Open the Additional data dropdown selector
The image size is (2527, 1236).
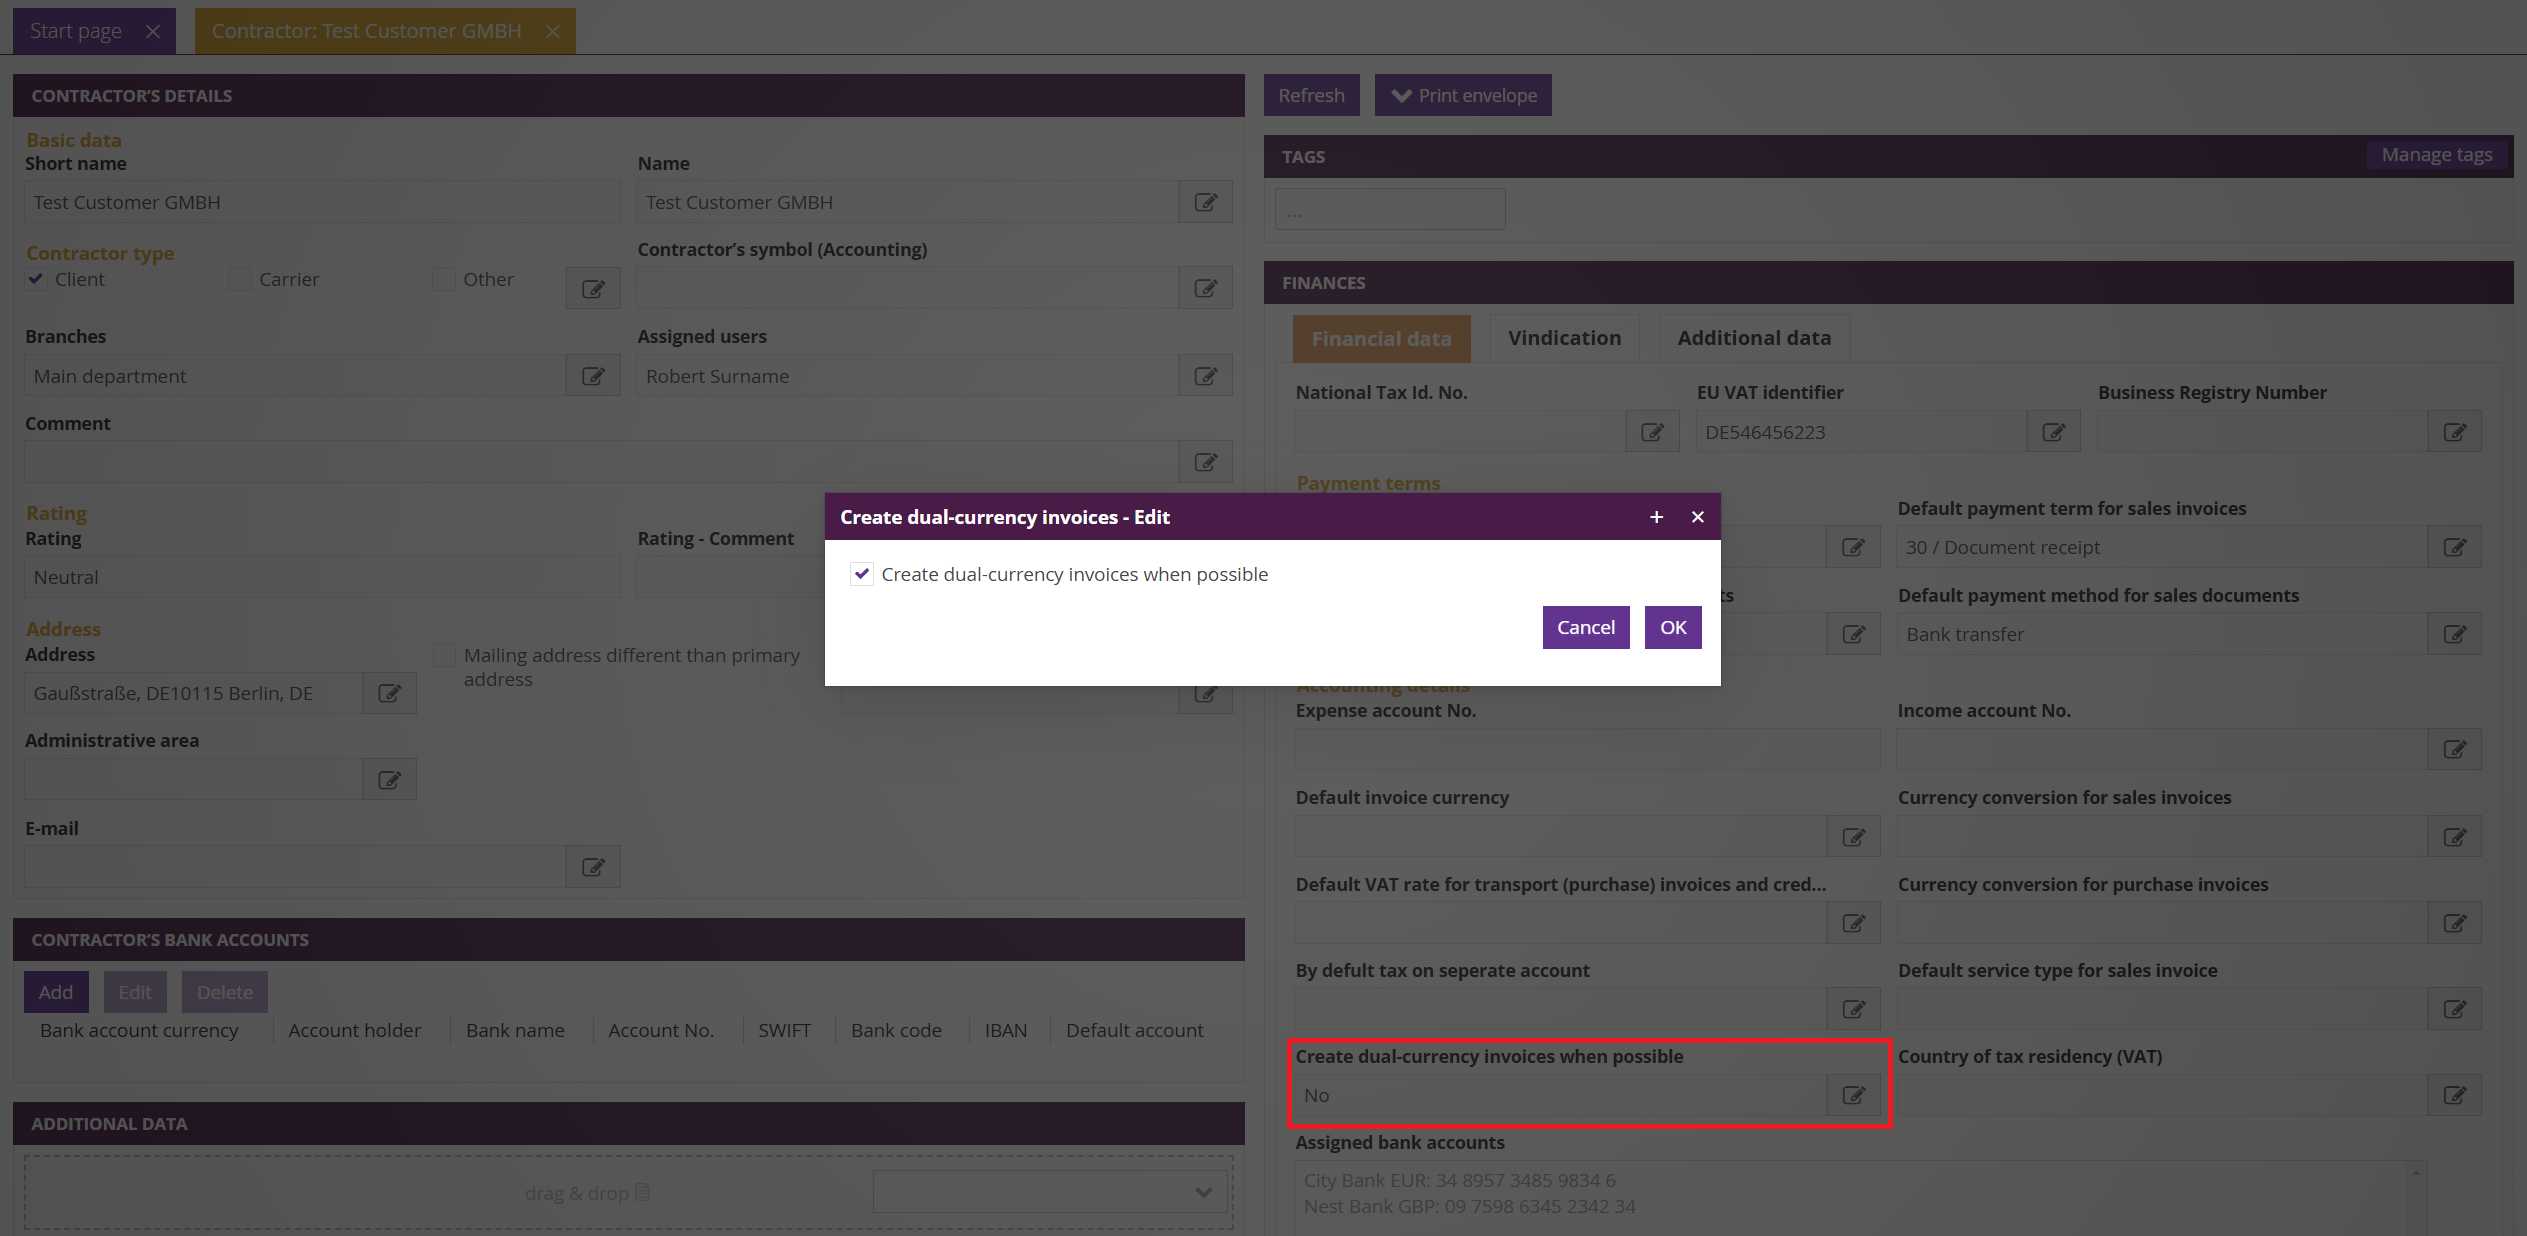point(1050,1192)
